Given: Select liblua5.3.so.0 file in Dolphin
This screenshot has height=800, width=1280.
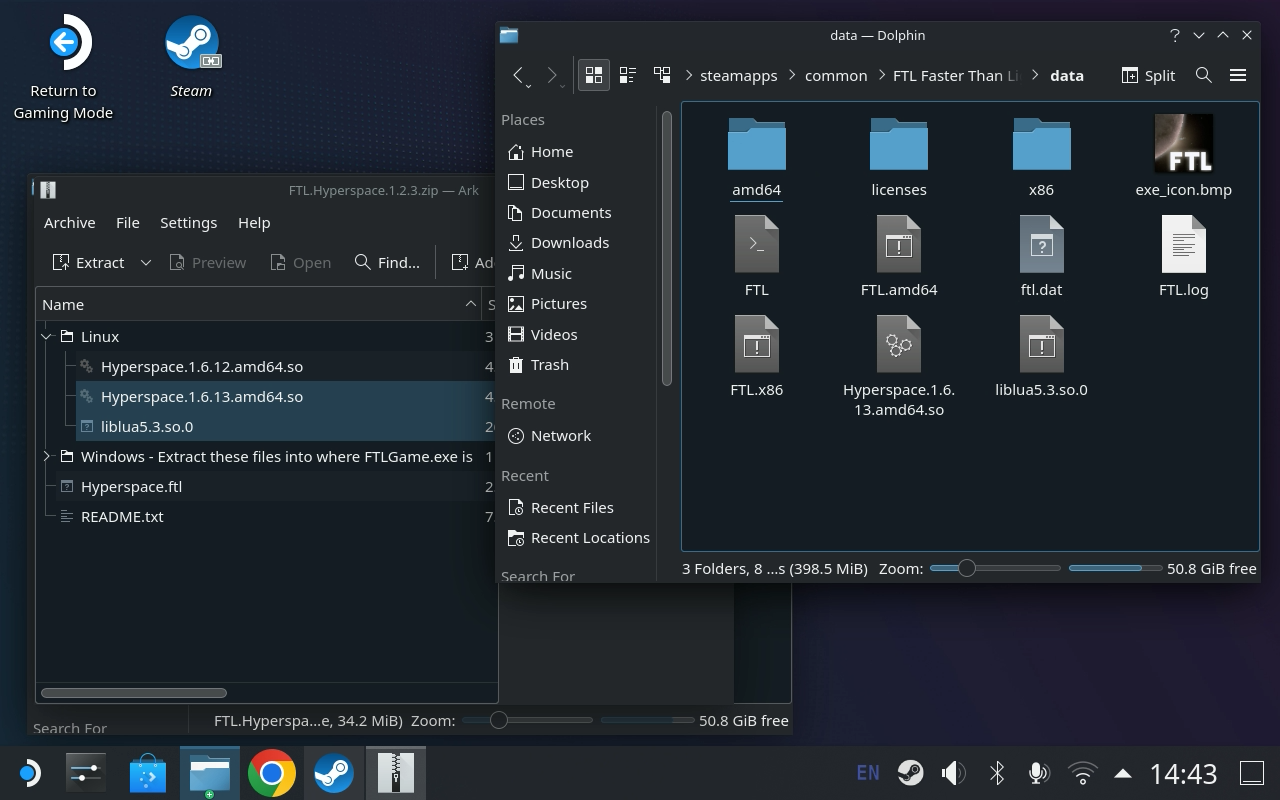Looking at the screenshot, I should [x=1041, y=357].
